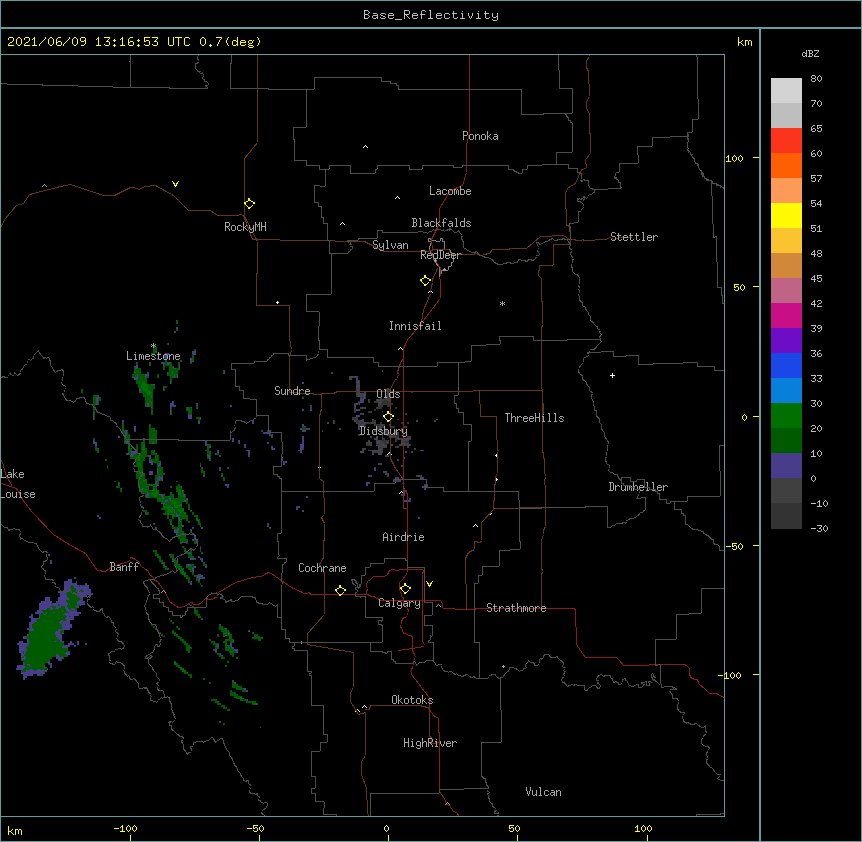Click the yellow diamond marker above Calgary label
862x842 pixels.
[x=405, y=589]
